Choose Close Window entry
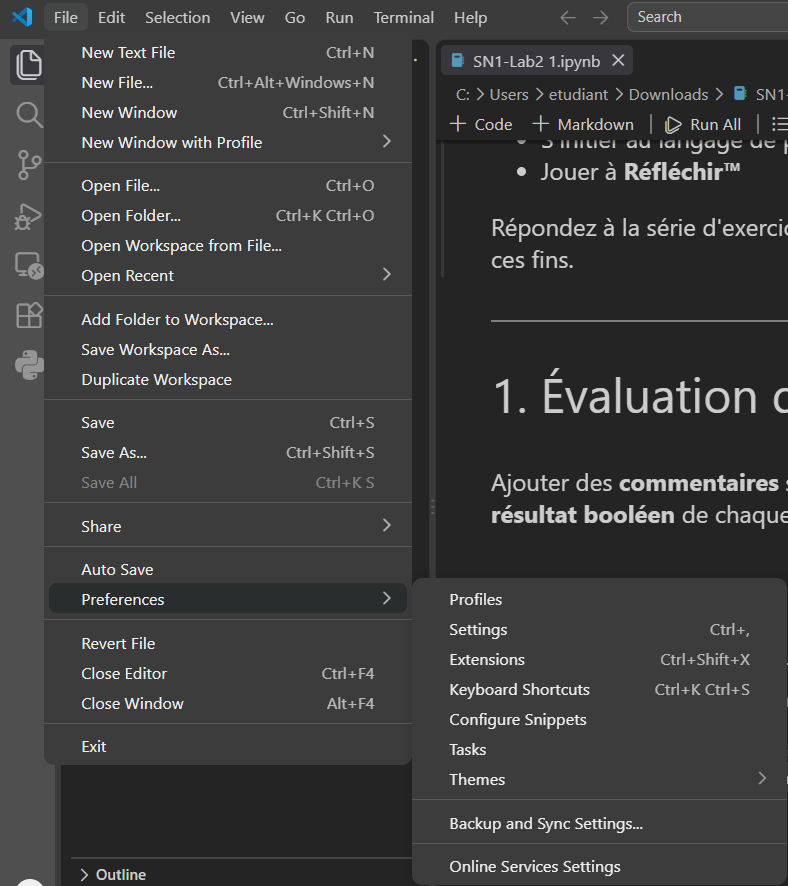 click(x=228, y=703)
